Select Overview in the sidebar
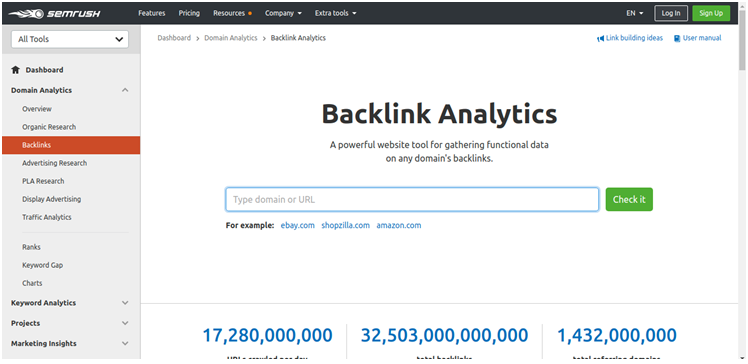 (x=37, y=109)
